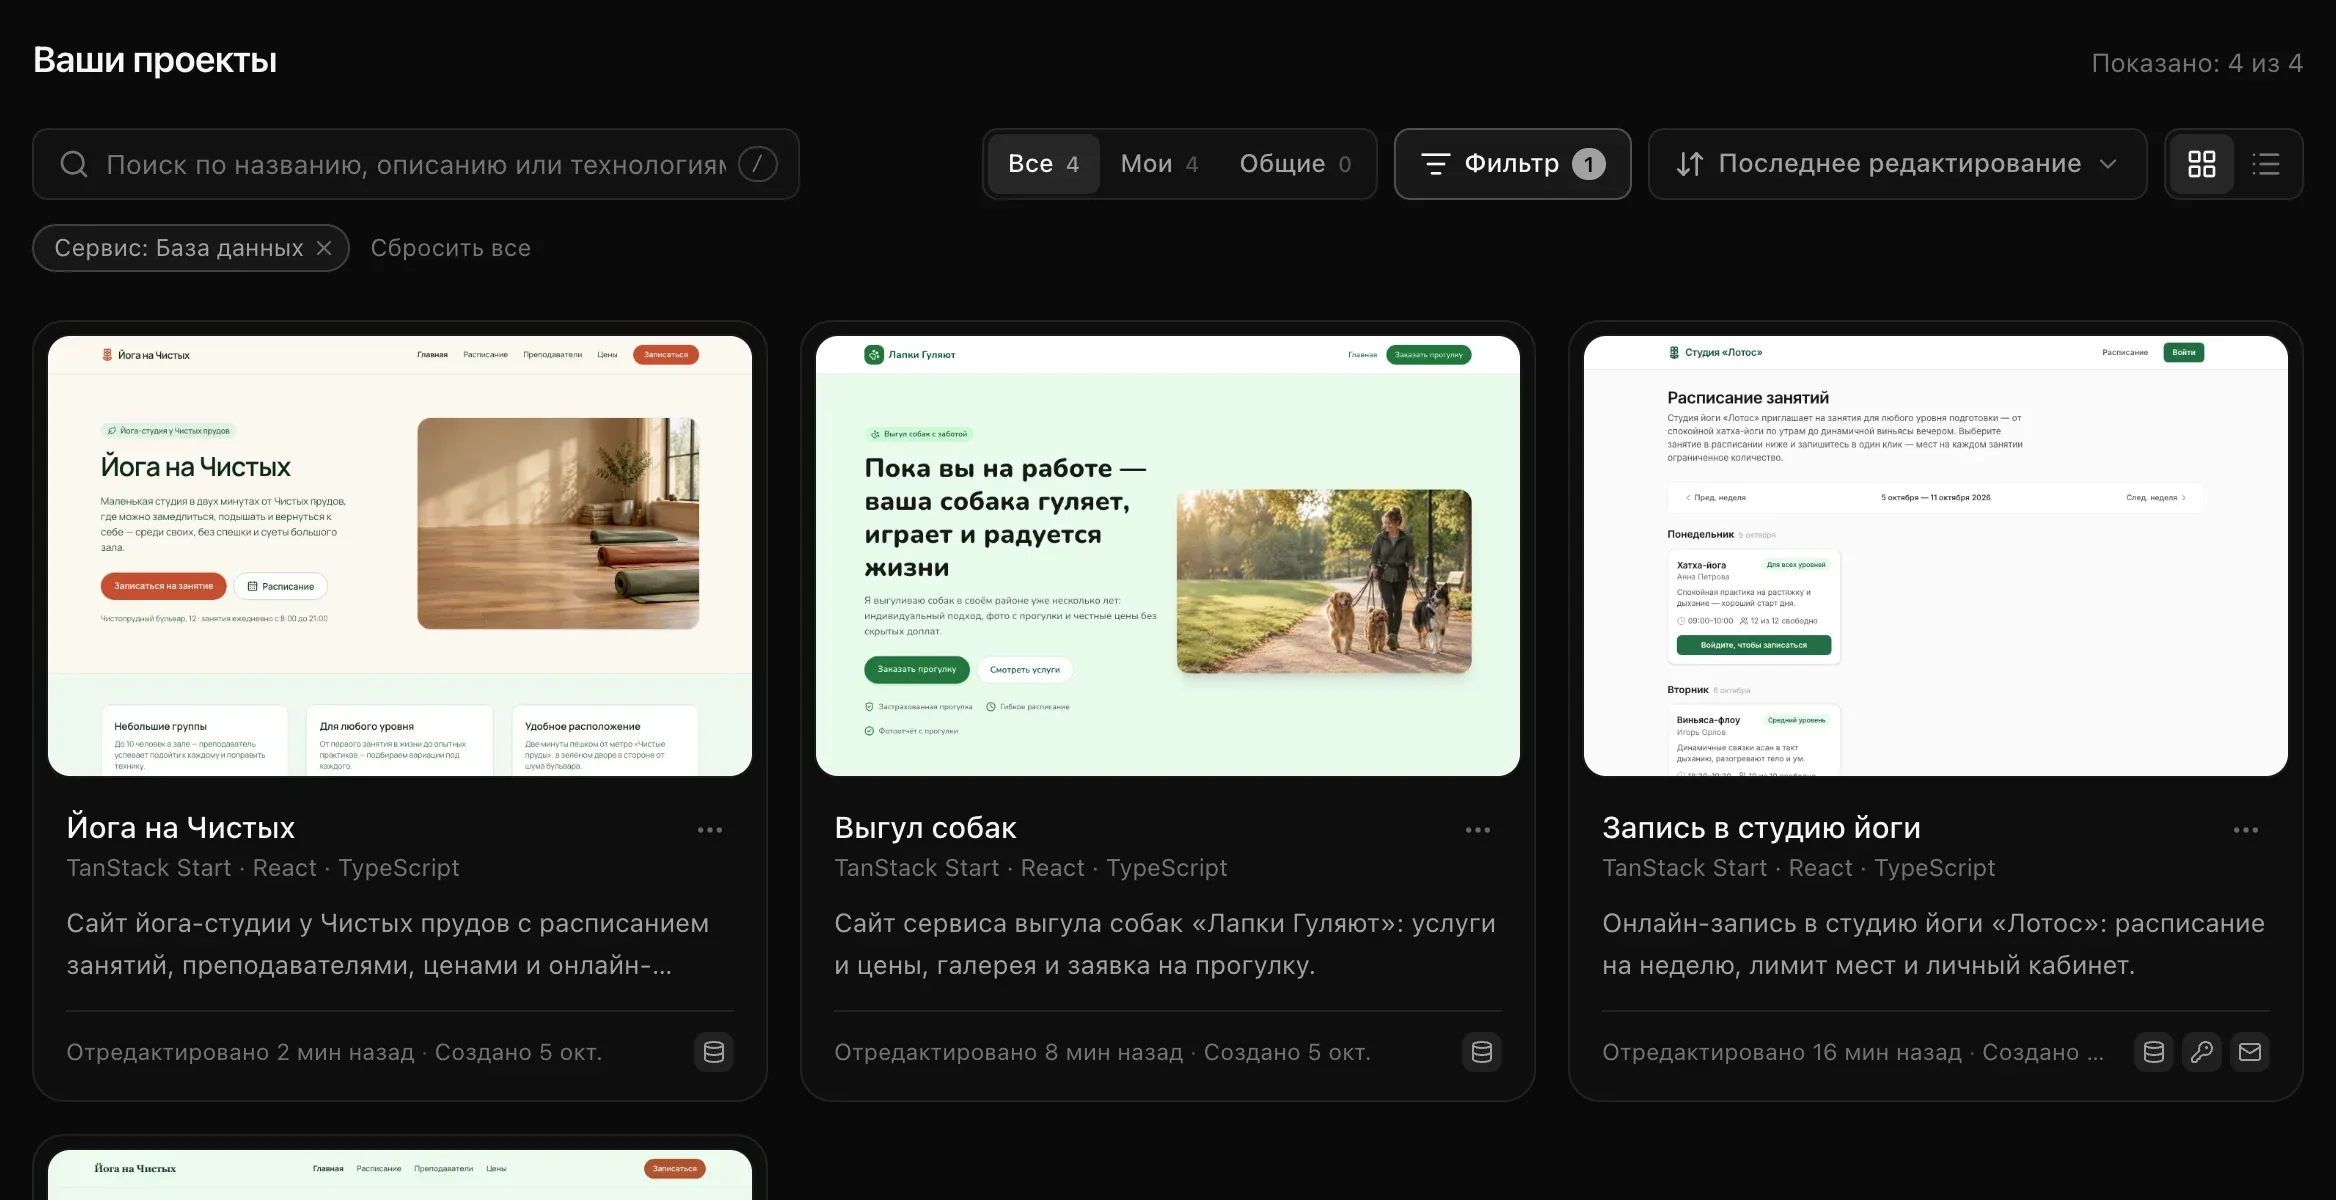Click the Йога на Чистых project title
This screenshot has height=1200, width=2336.
[181, 828]
